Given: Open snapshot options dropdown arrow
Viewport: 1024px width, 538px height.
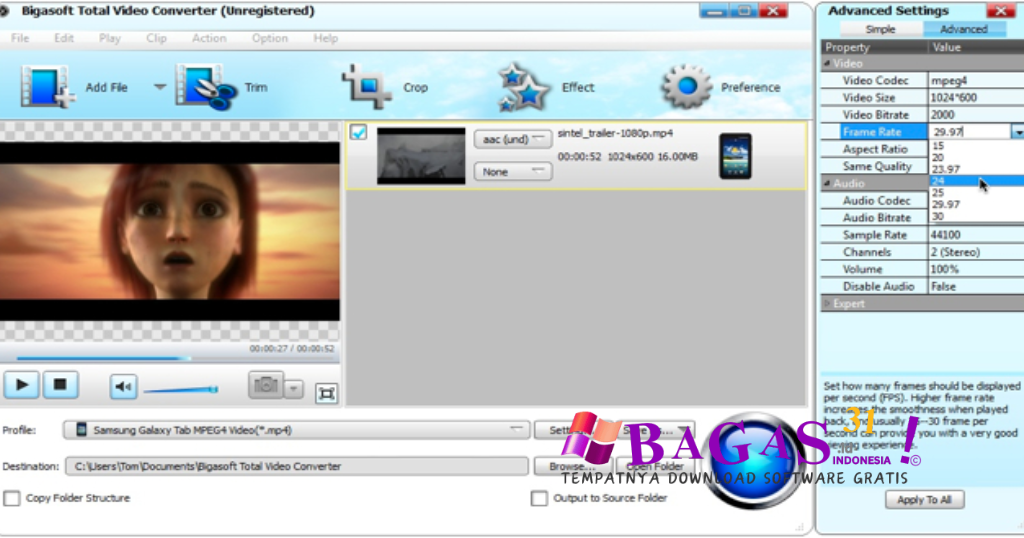Looking at the screenshot, I should (x=294, y=389).
